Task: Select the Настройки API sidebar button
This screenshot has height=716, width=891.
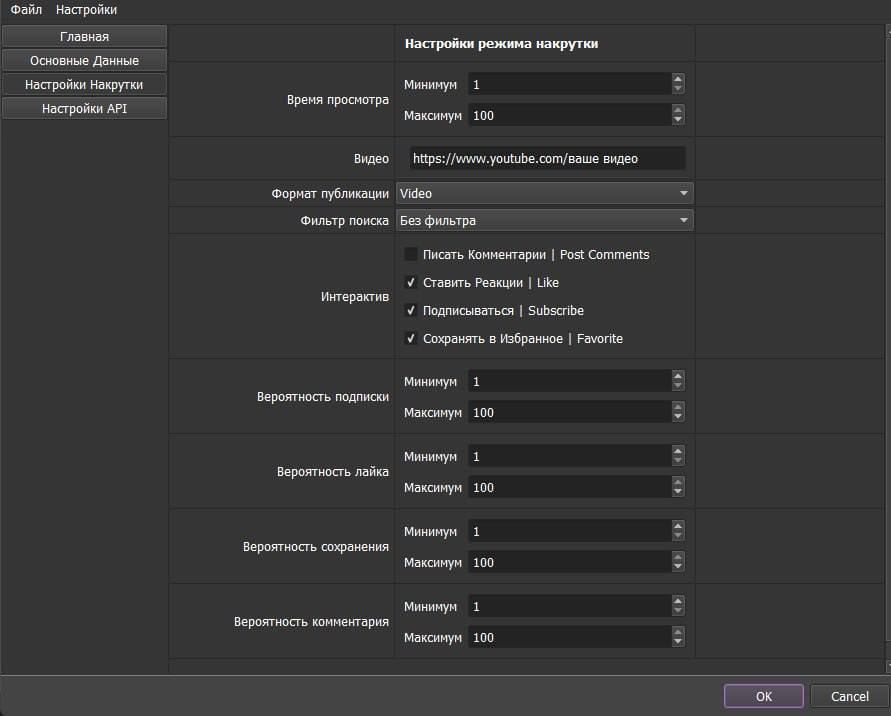Action: (84, 109)
